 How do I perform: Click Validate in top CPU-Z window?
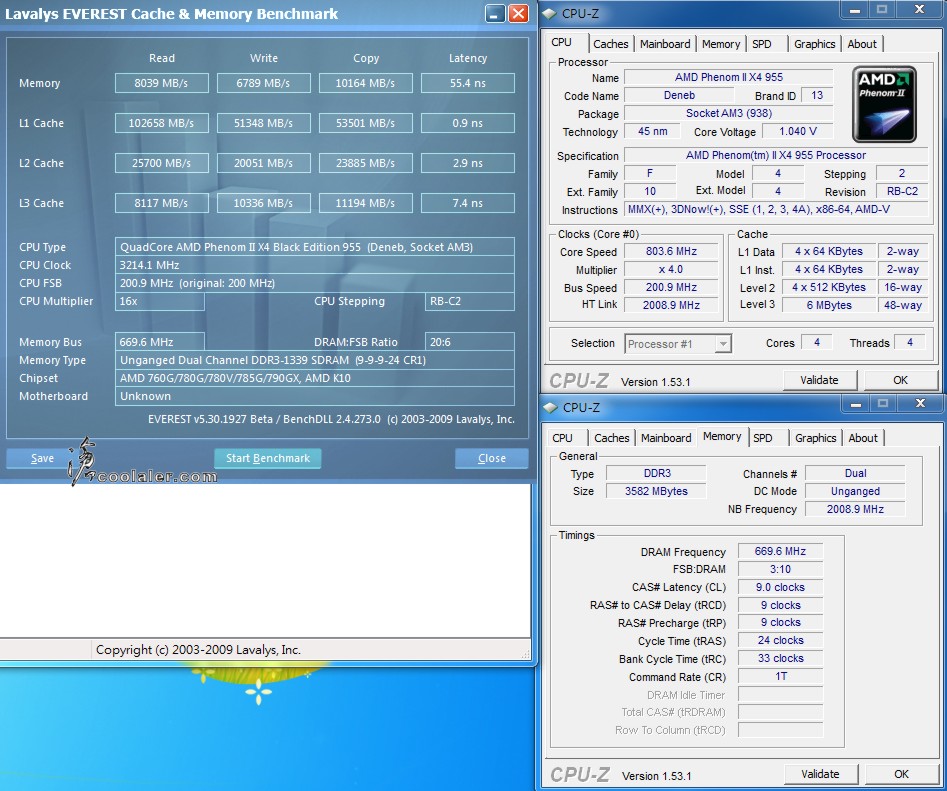tap(820, 380)
